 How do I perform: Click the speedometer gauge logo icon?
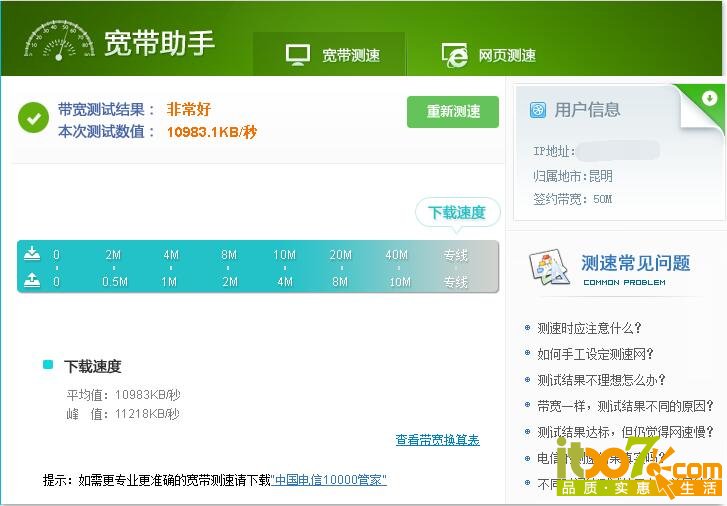click(59, 41)
